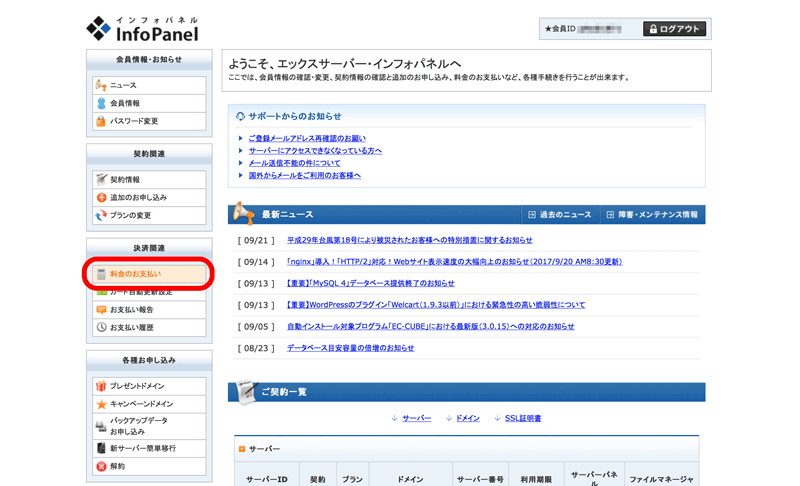Open the MySQL 4 database news link
This screenshot has width=800, height=486.
[370, 283]
